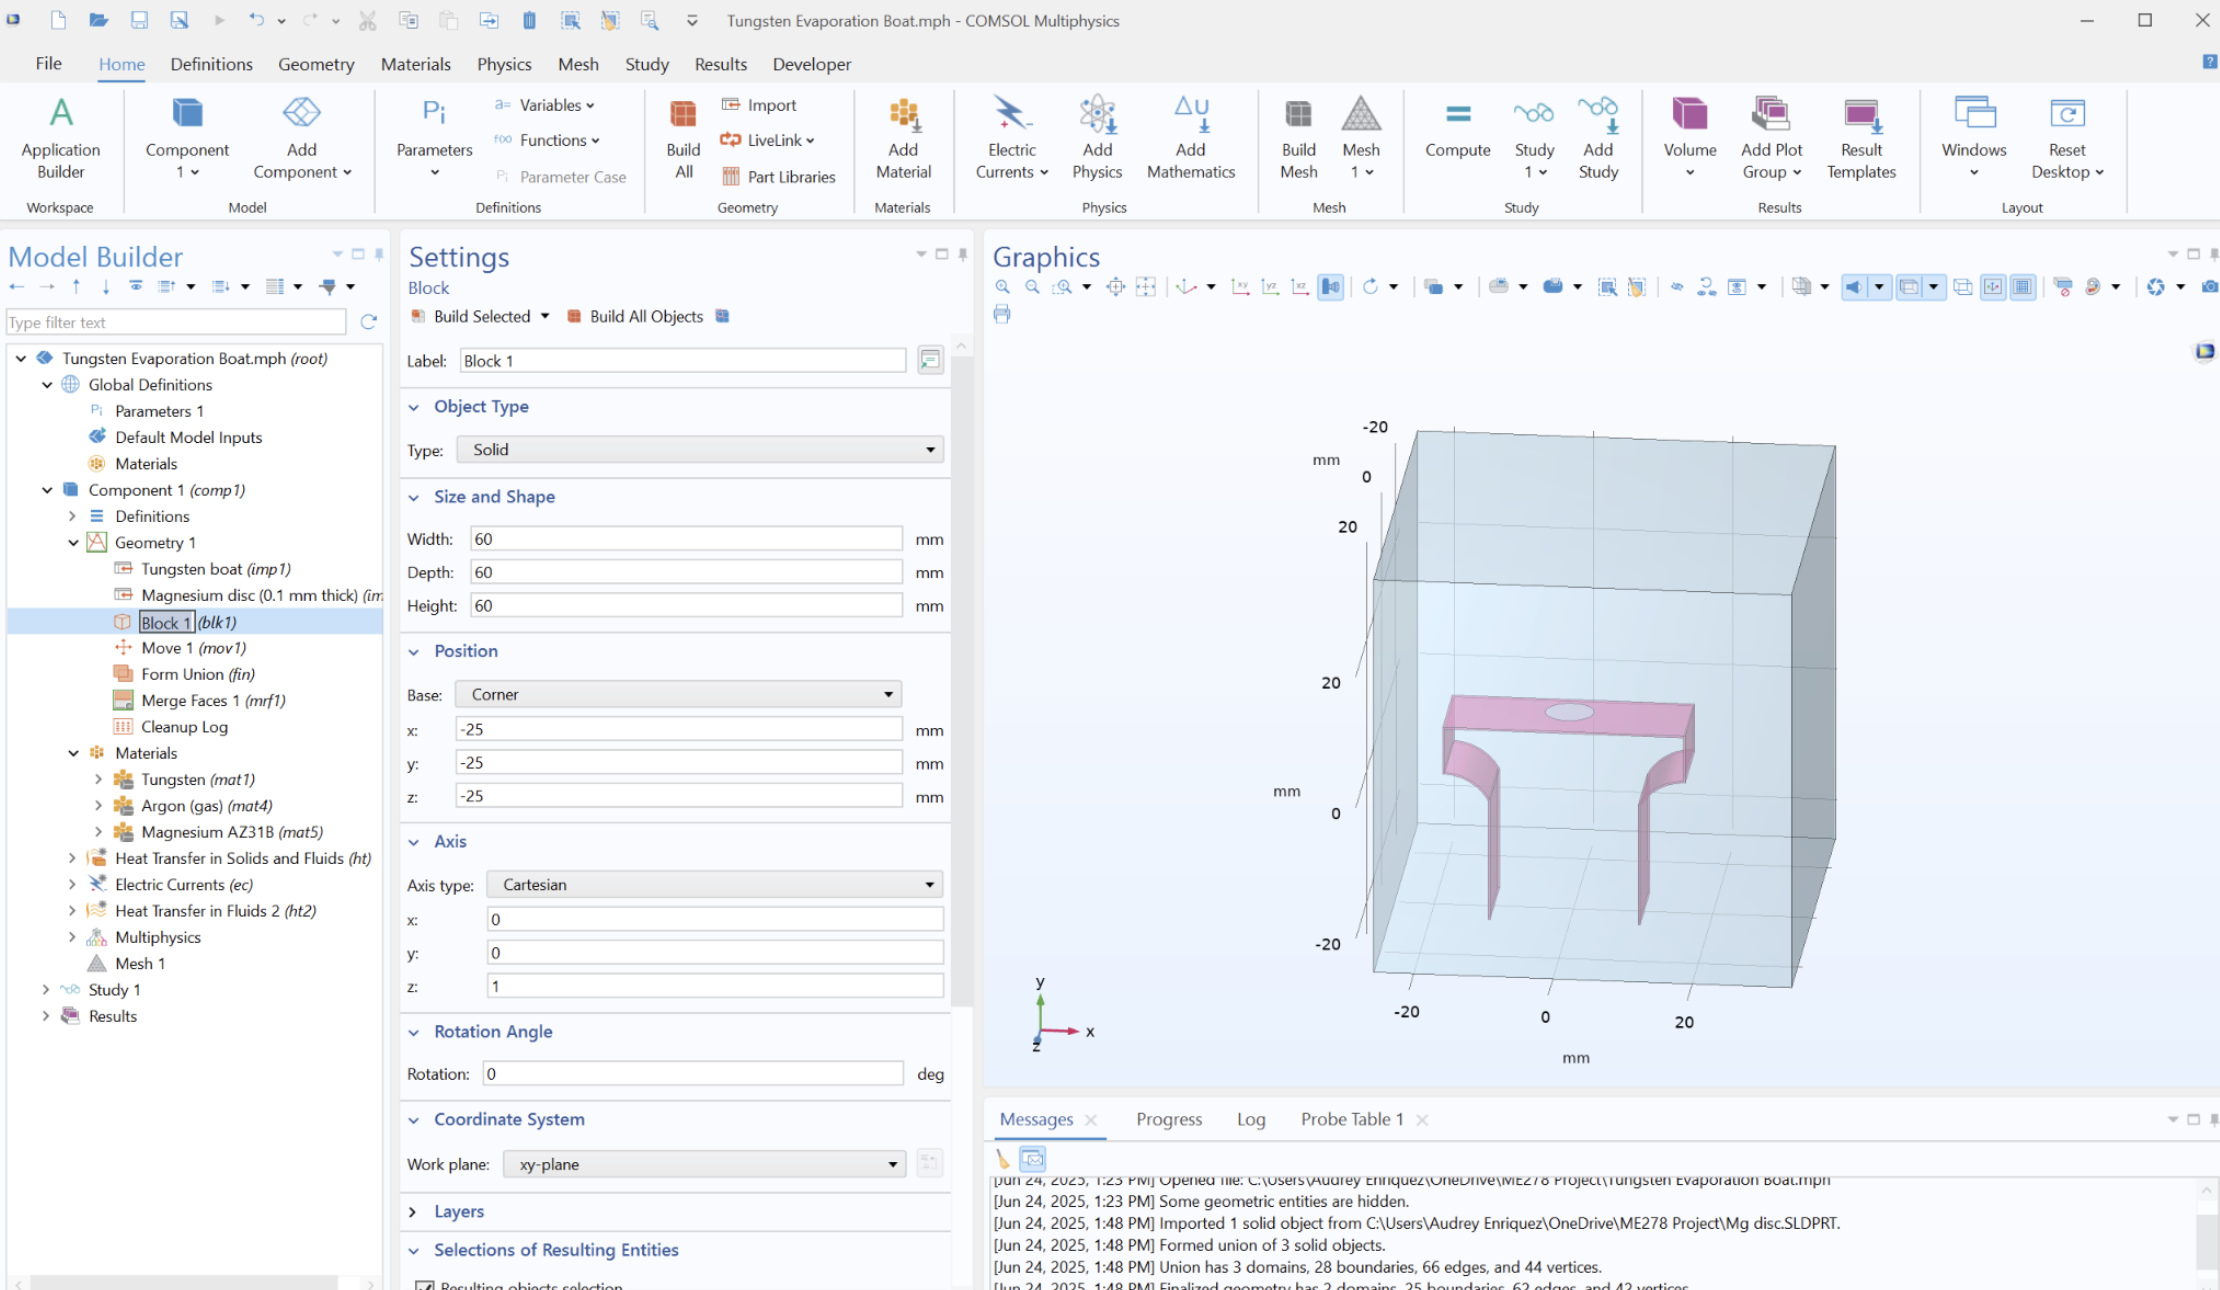The height and width of the screenshot is (1290, 2220).
Task: Check the Resulting objects selection checkbox
Action: (427, 1285)
